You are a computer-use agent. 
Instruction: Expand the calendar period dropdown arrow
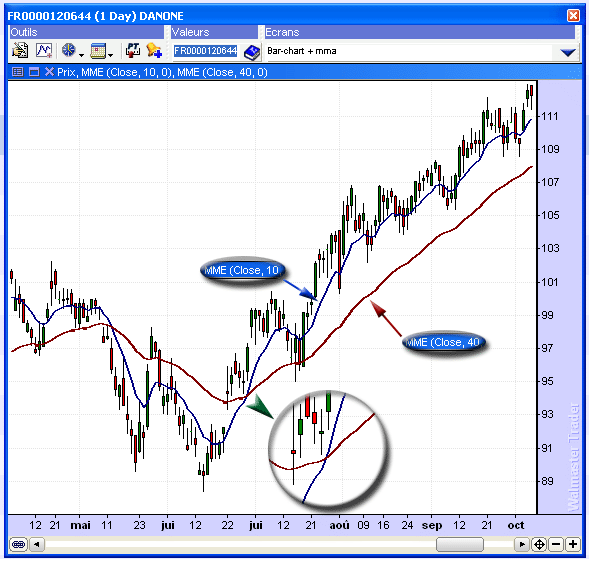click(110, 55)
